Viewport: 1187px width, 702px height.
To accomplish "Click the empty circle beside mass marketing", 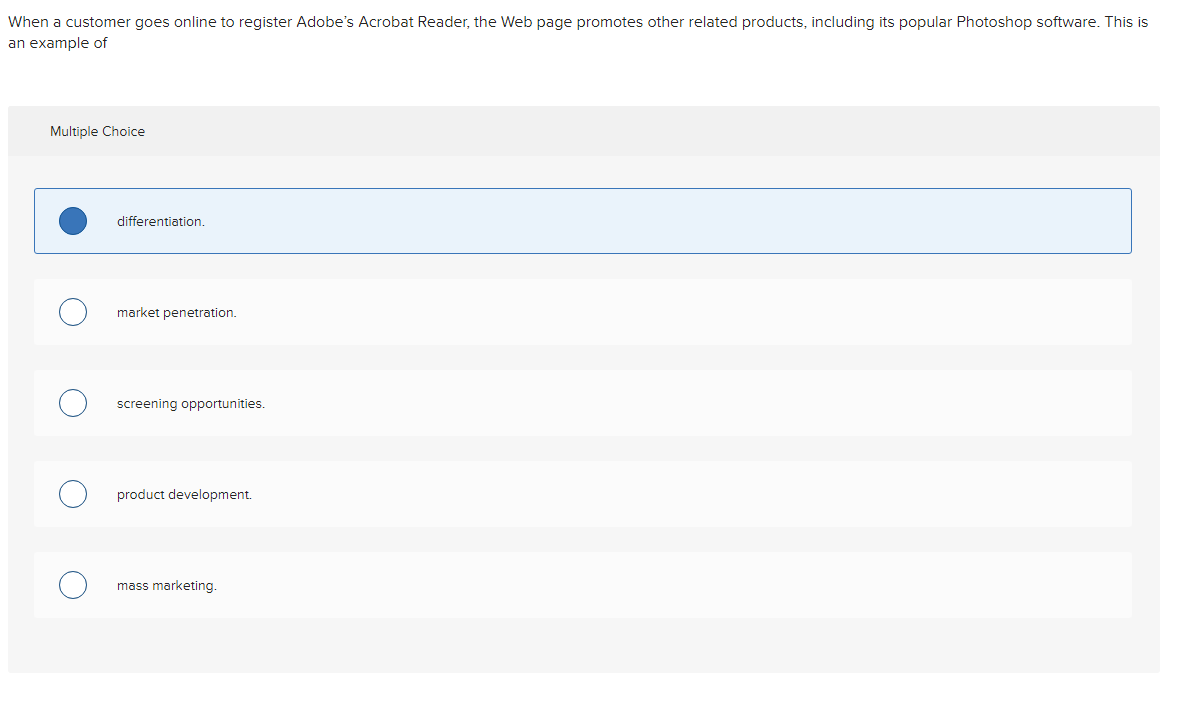I will click(73, 584).
